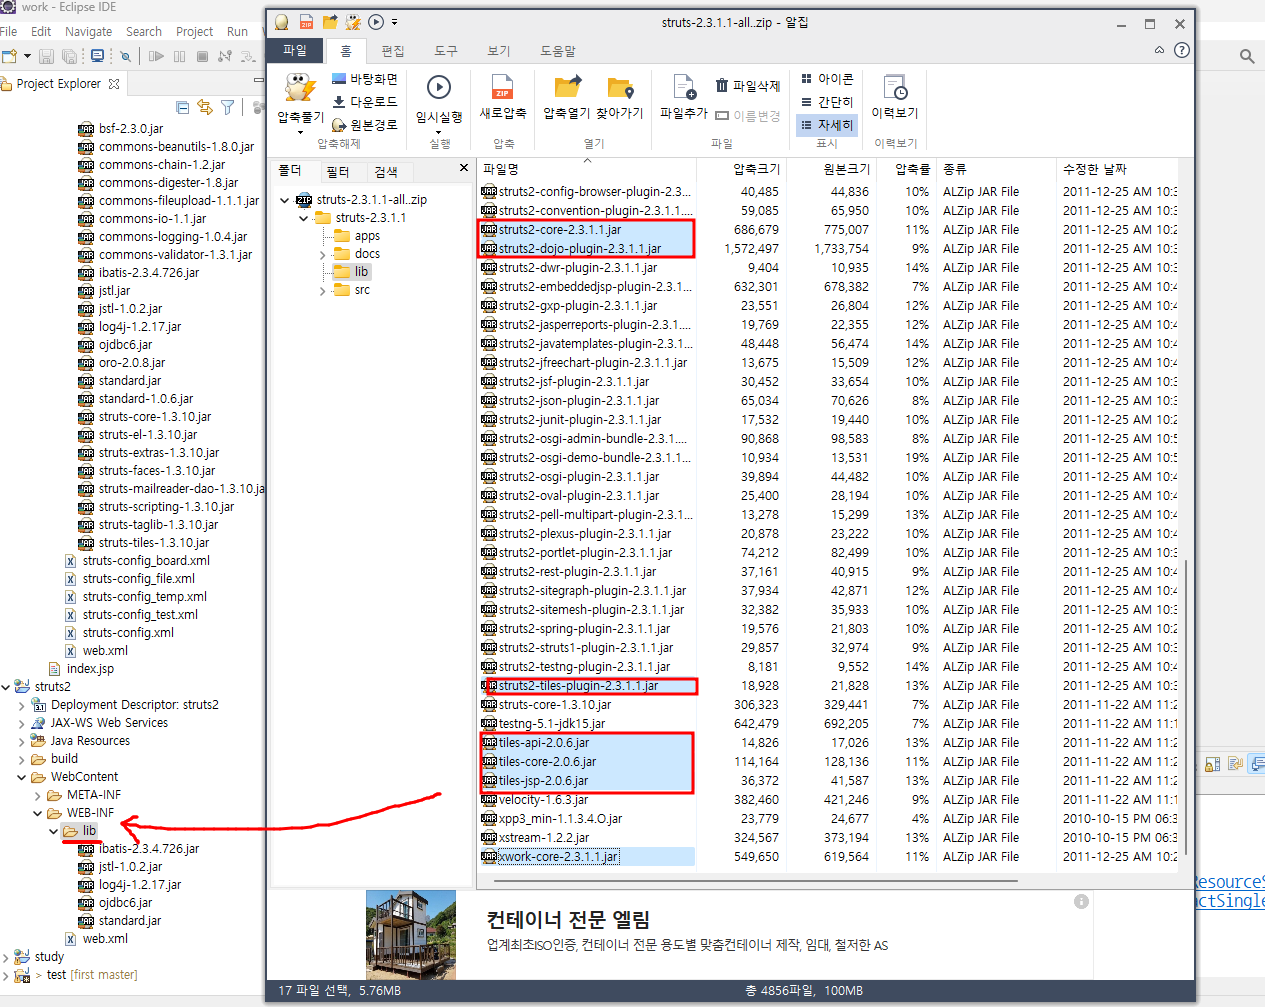The width and height of the screenshot is (1265, 1007).
Task: Click the 임시실행 temporary run icon
Action: (x=439, y=87)
